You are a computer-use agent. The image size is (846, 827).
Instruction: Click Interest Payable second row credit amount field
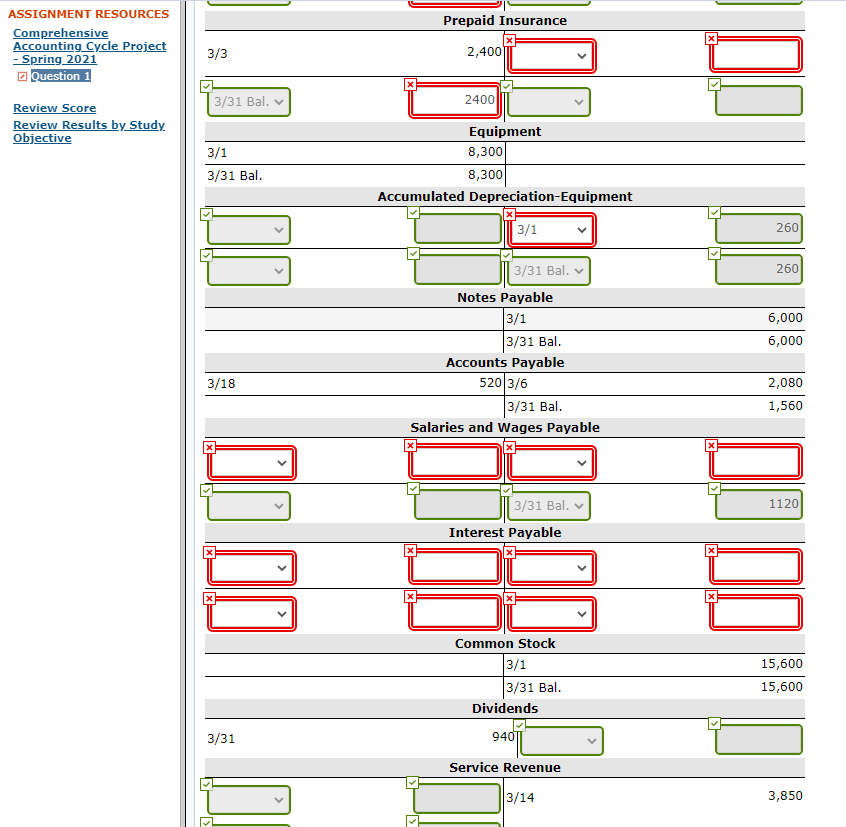click(756, 613)
